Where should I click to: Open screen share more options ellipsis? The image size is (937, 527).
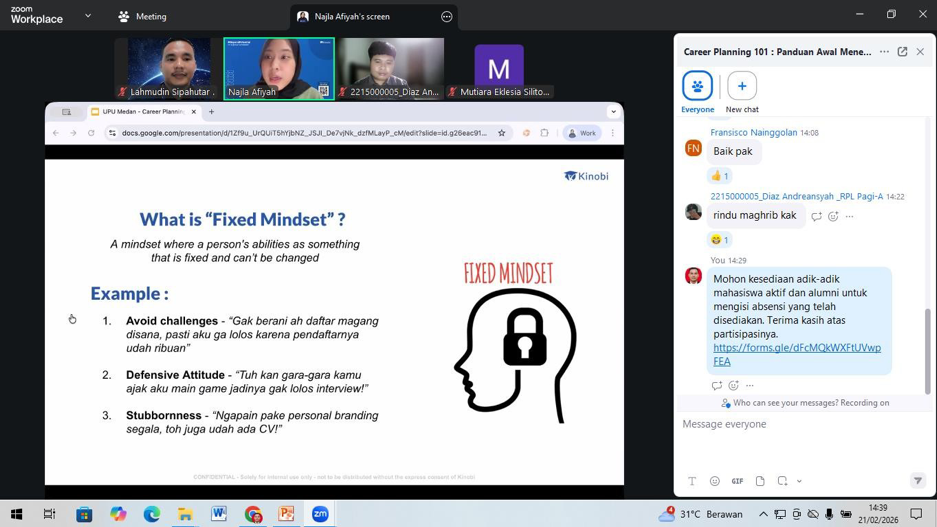447,16
